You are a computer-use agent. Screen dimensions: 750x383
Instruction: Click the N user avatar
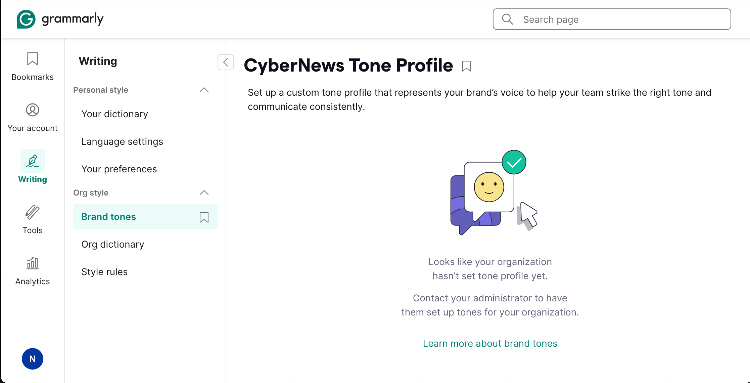coord(33,359)
